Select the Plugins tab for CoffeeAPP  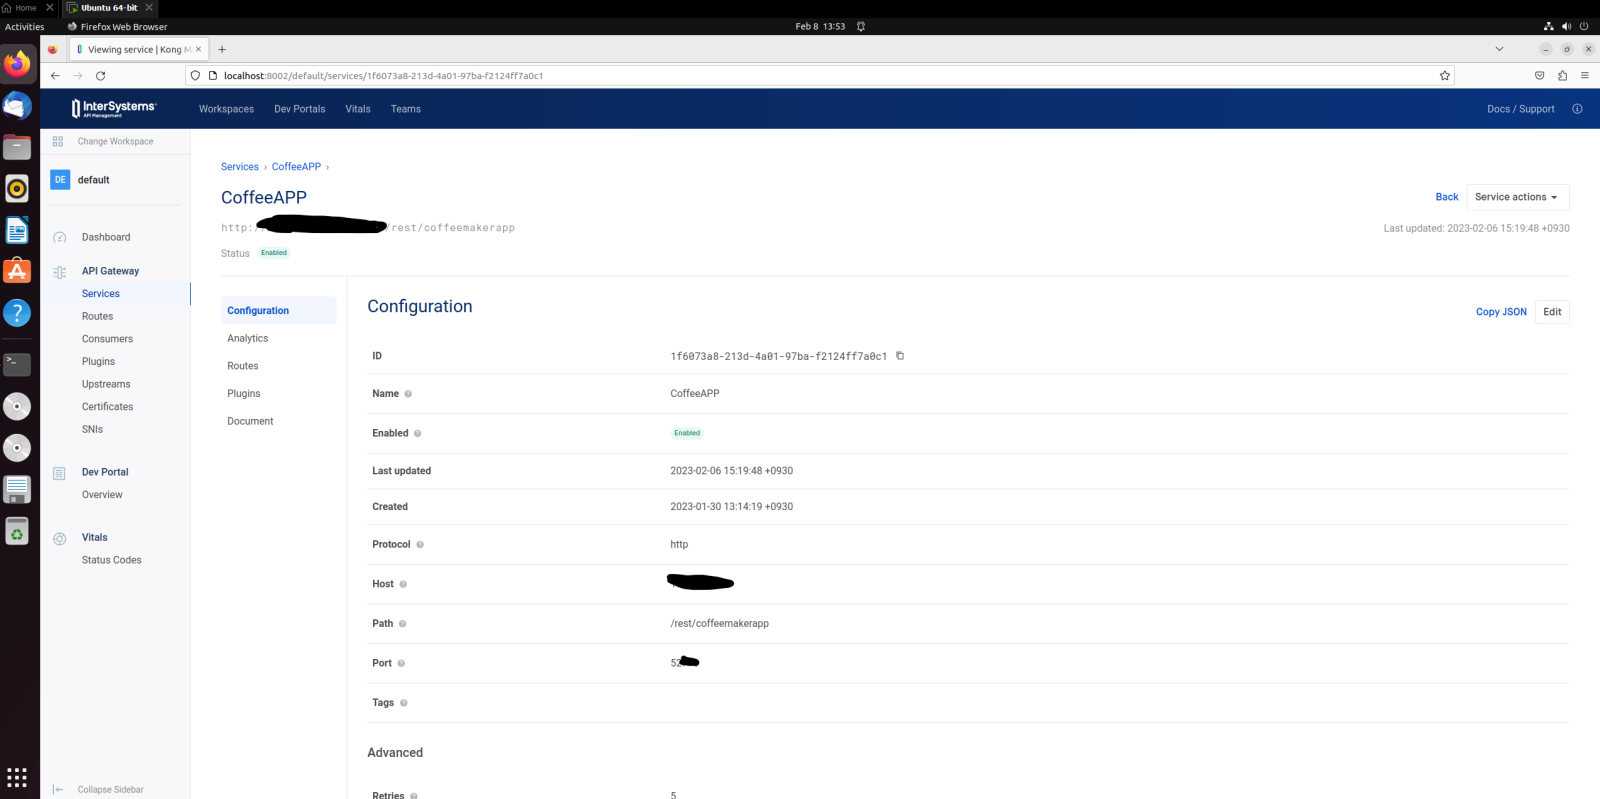[x=244, y=394]
